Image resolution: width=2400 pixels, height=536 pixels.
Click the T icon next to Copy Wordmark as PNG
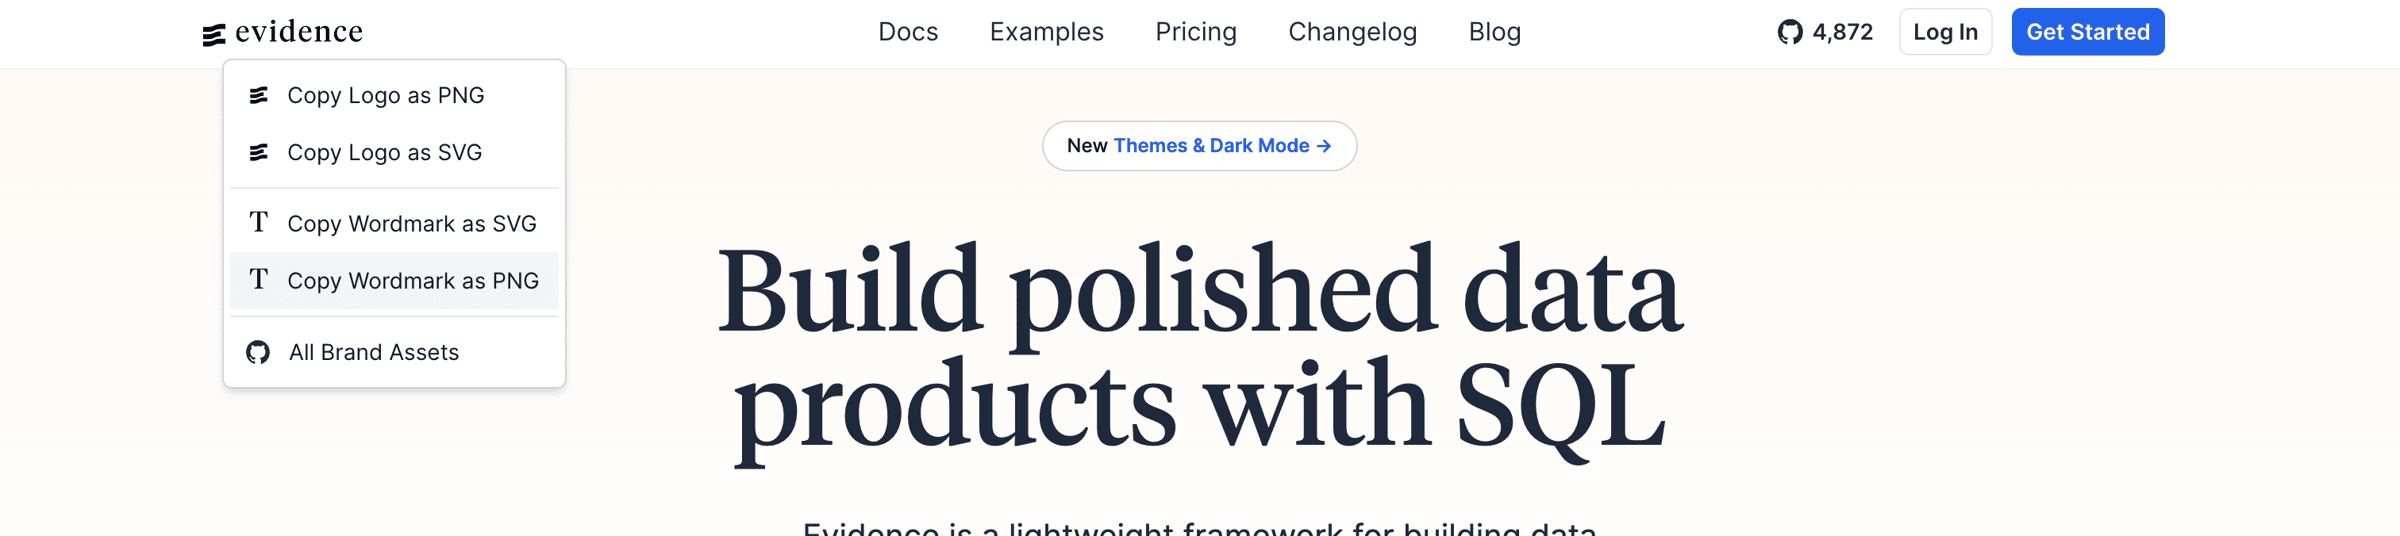[259, 279]
